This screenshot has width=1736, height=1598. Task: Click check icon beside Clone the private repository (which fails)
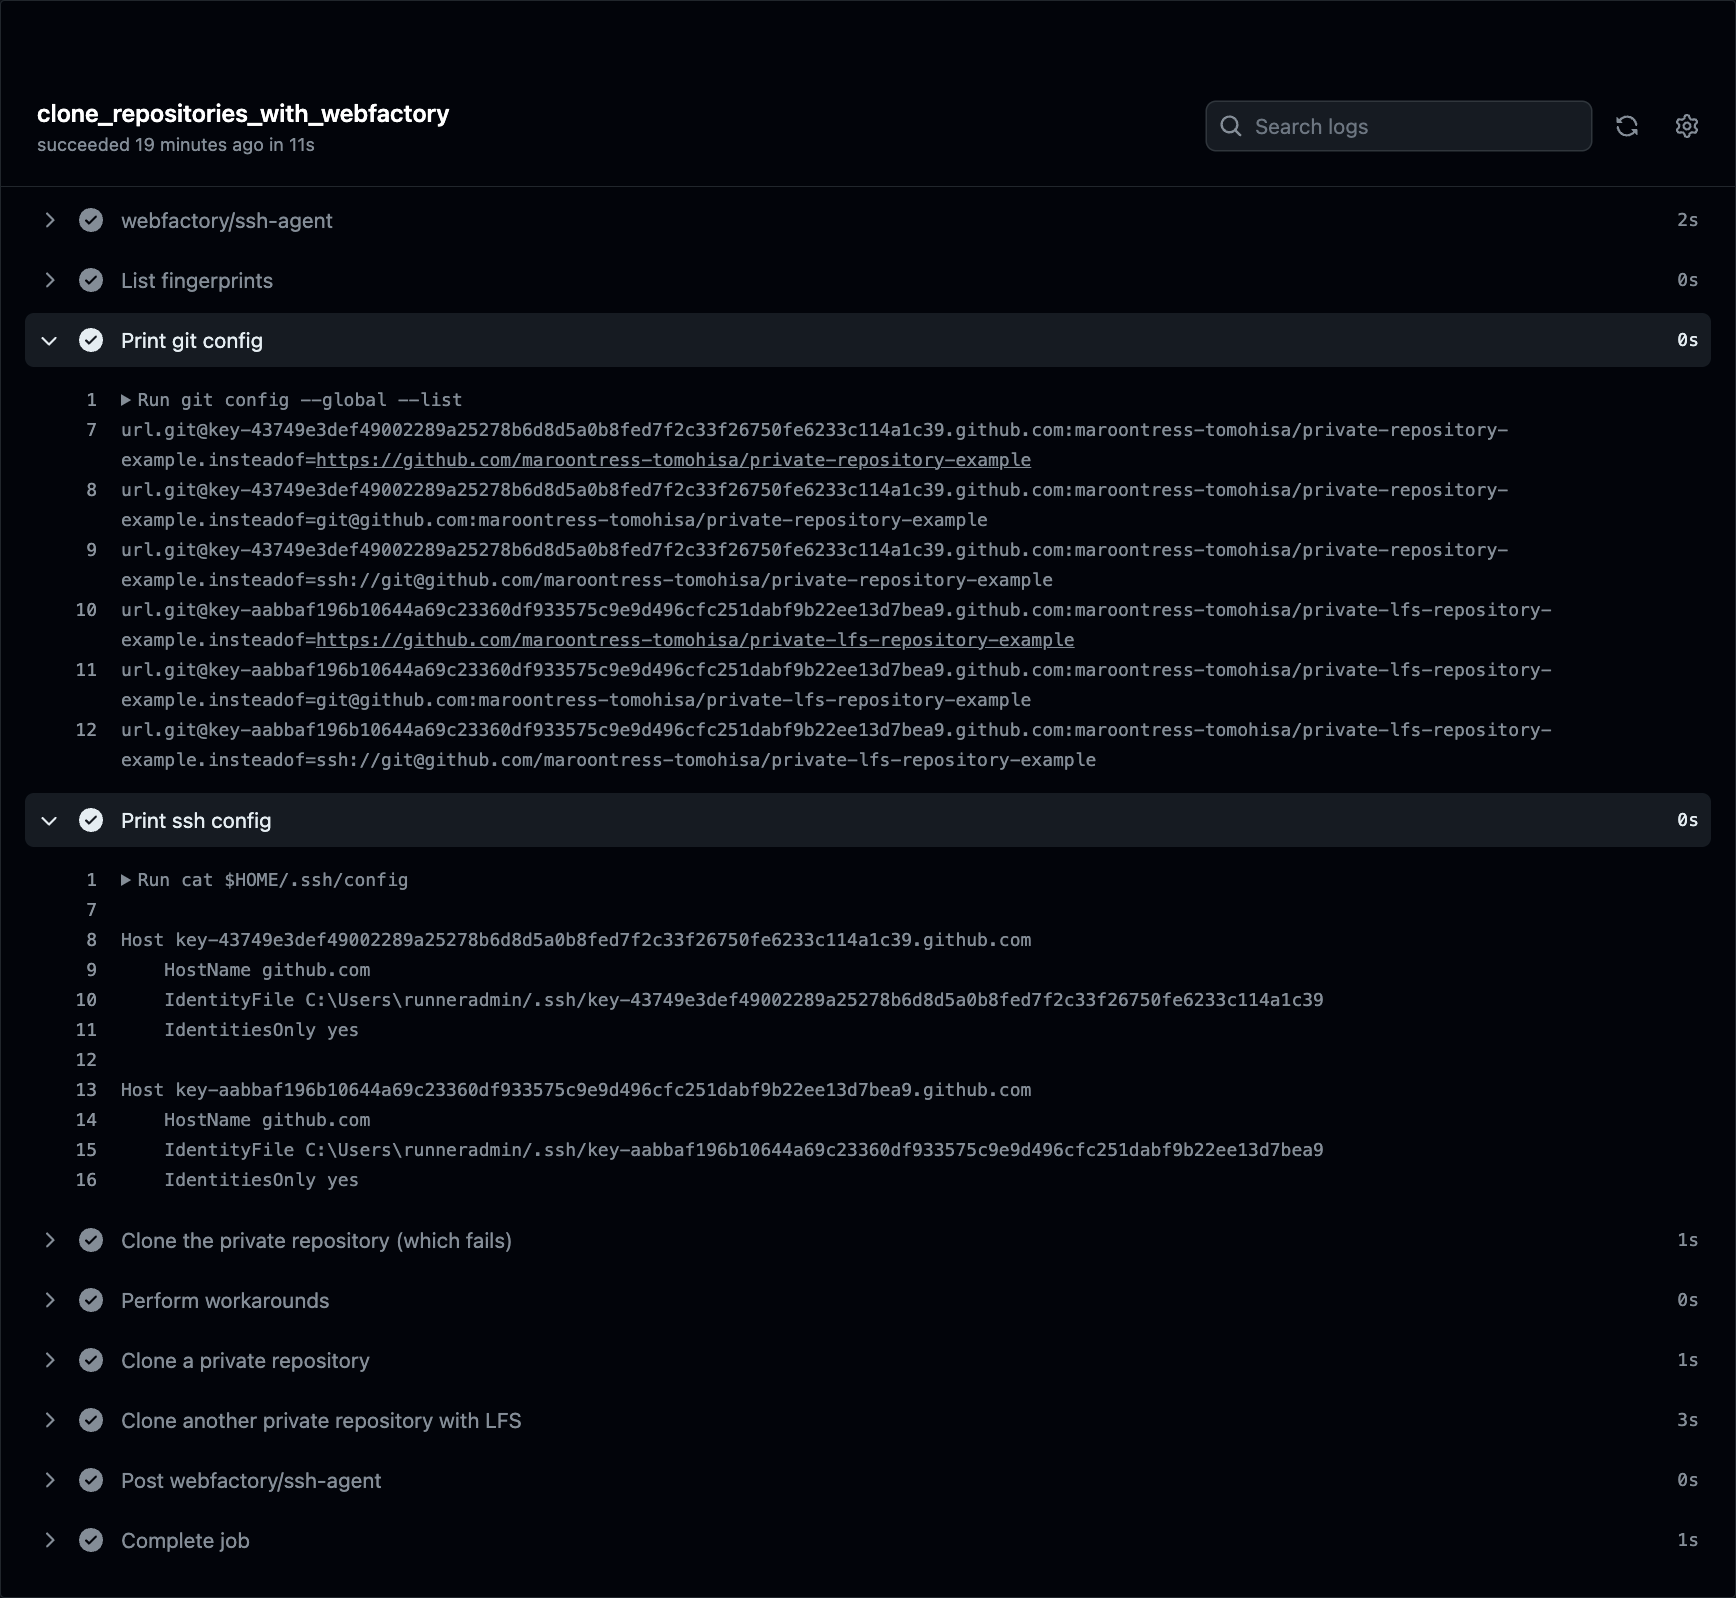[91, 1240]
